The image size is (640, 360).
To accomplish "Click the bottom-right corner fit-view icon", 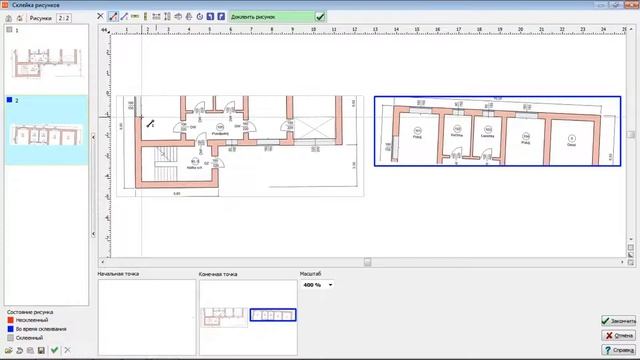I will click(x=631, y=262).
